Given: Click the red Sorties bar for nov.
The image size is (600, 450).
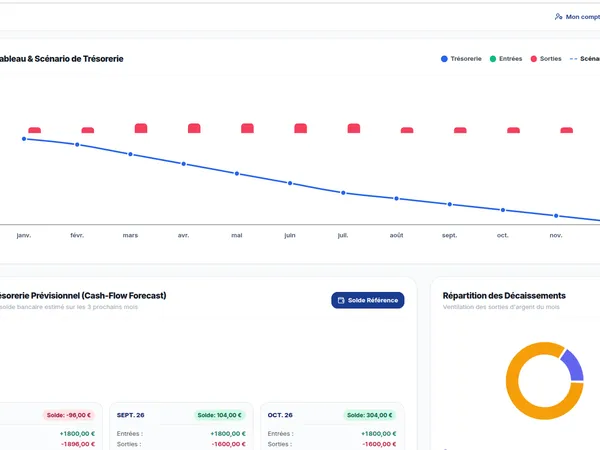Looking at the screenshot, I should 566,130.
